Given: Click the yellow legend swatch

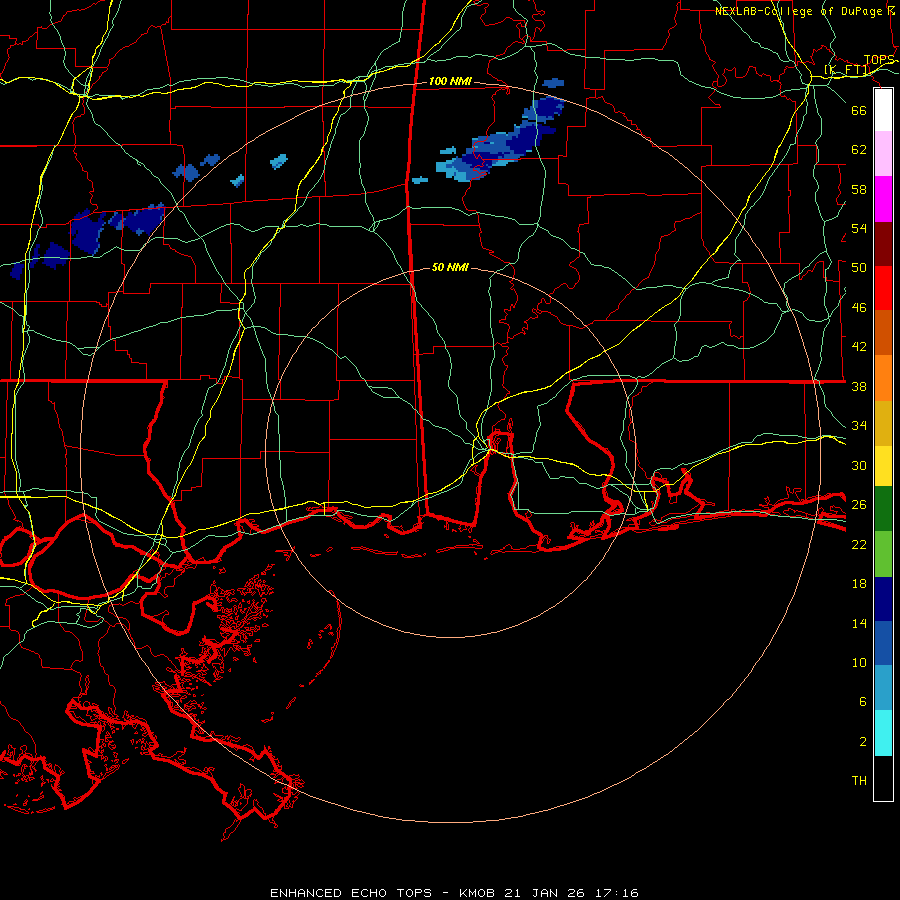Looking at the screenshot, I should point(883,465).
